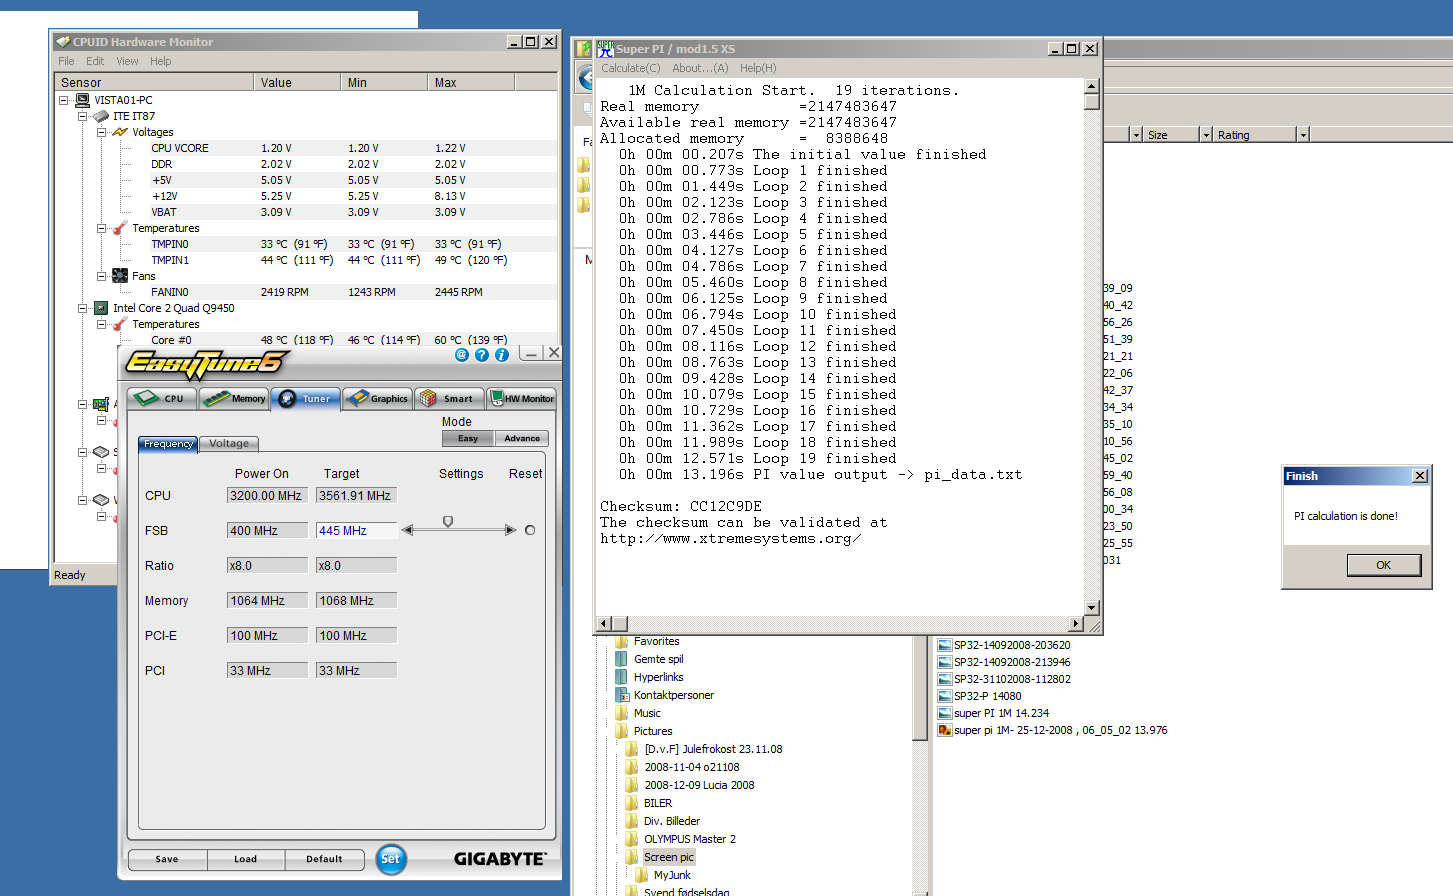Click the VISTA01-PC computer icon
The width and height of the screenshot is (1453, 896).
point(82,100)
